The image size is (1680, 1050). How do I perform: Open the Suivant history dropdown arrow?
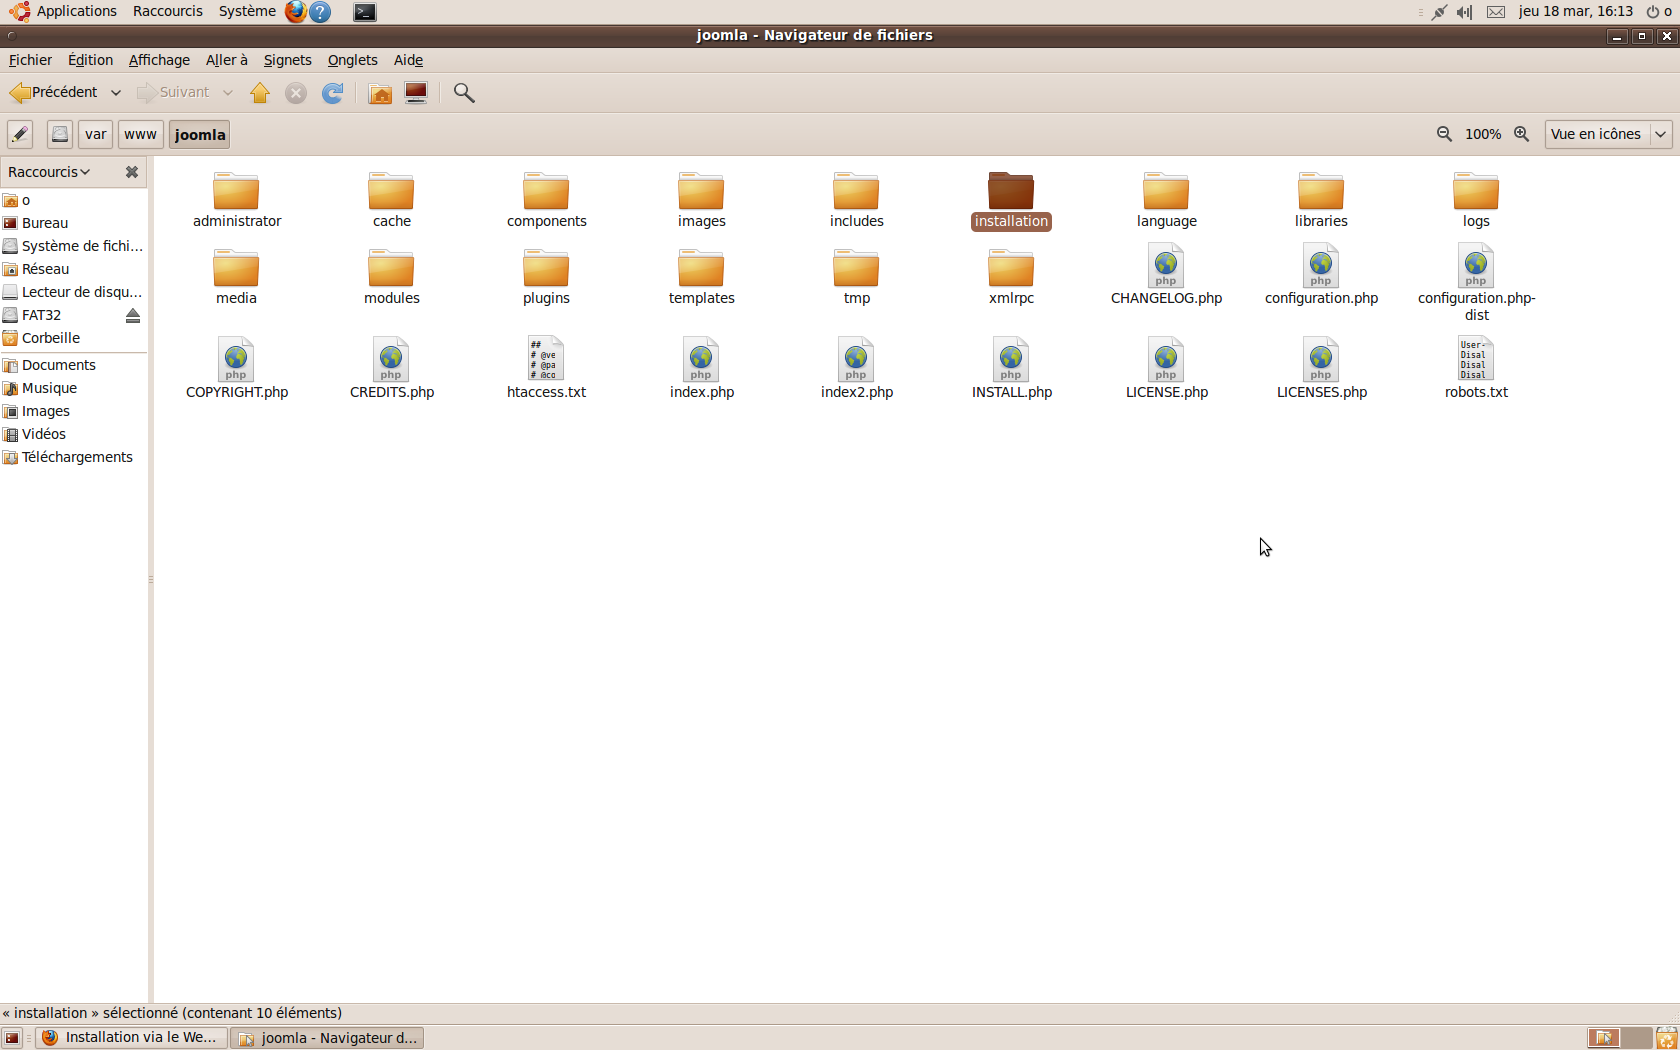[228, 92]
